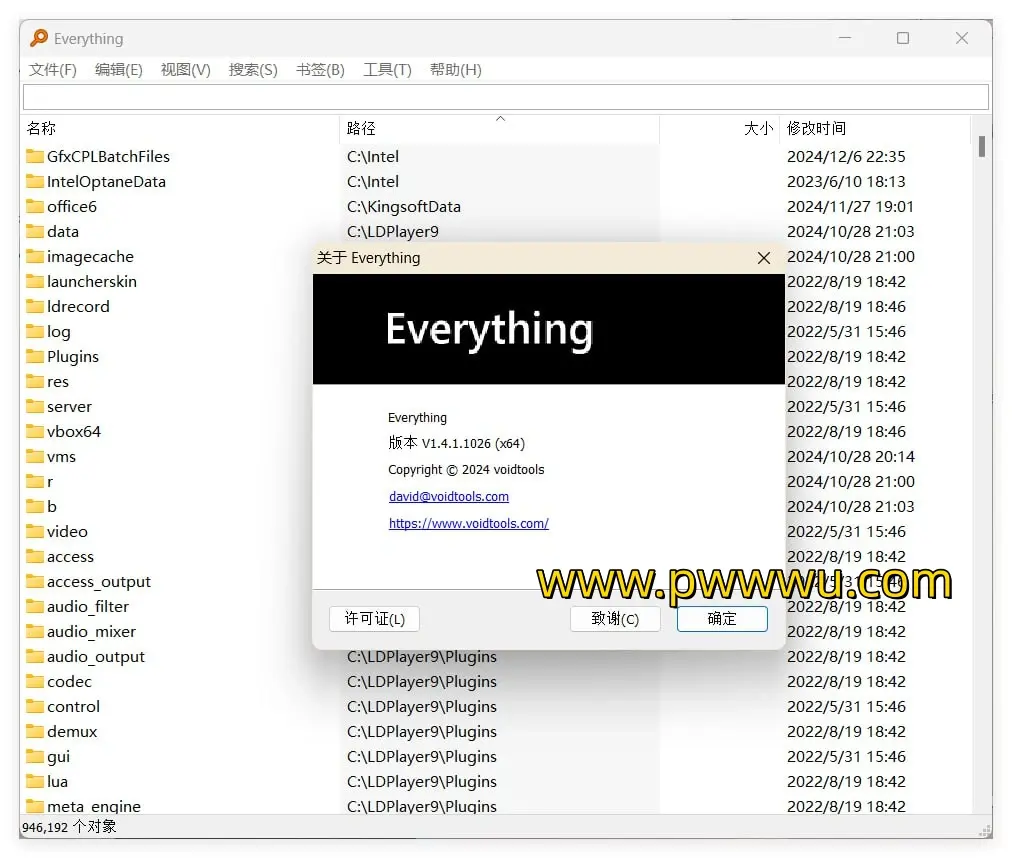Screen dimensions: 1012x858
Task: Open the david@voidtools.com email link
Action: pos(448,496)
